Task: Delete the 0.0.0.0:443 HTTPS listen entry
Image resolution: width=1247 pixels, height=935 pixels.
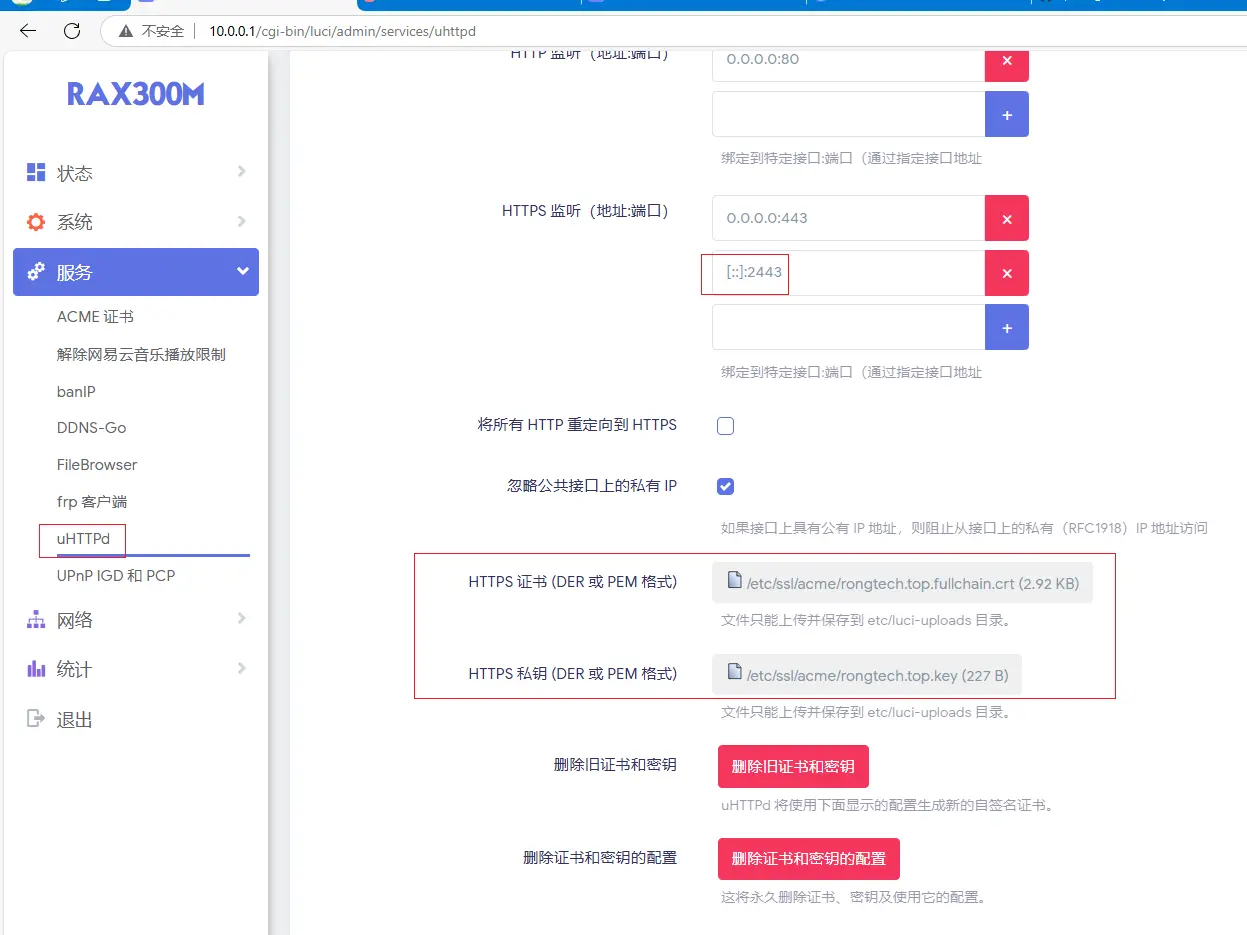Action: click(1007, 218)
